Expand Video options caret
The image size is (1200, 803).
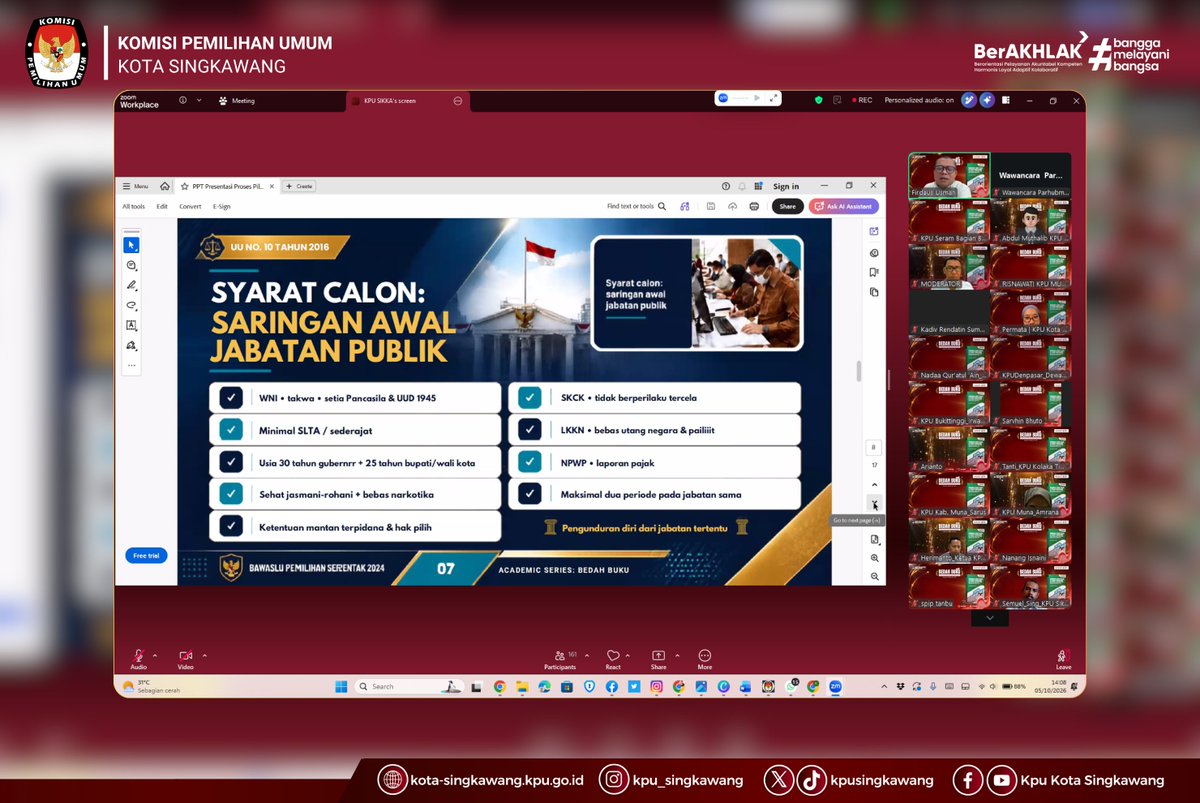coord(204,655)
